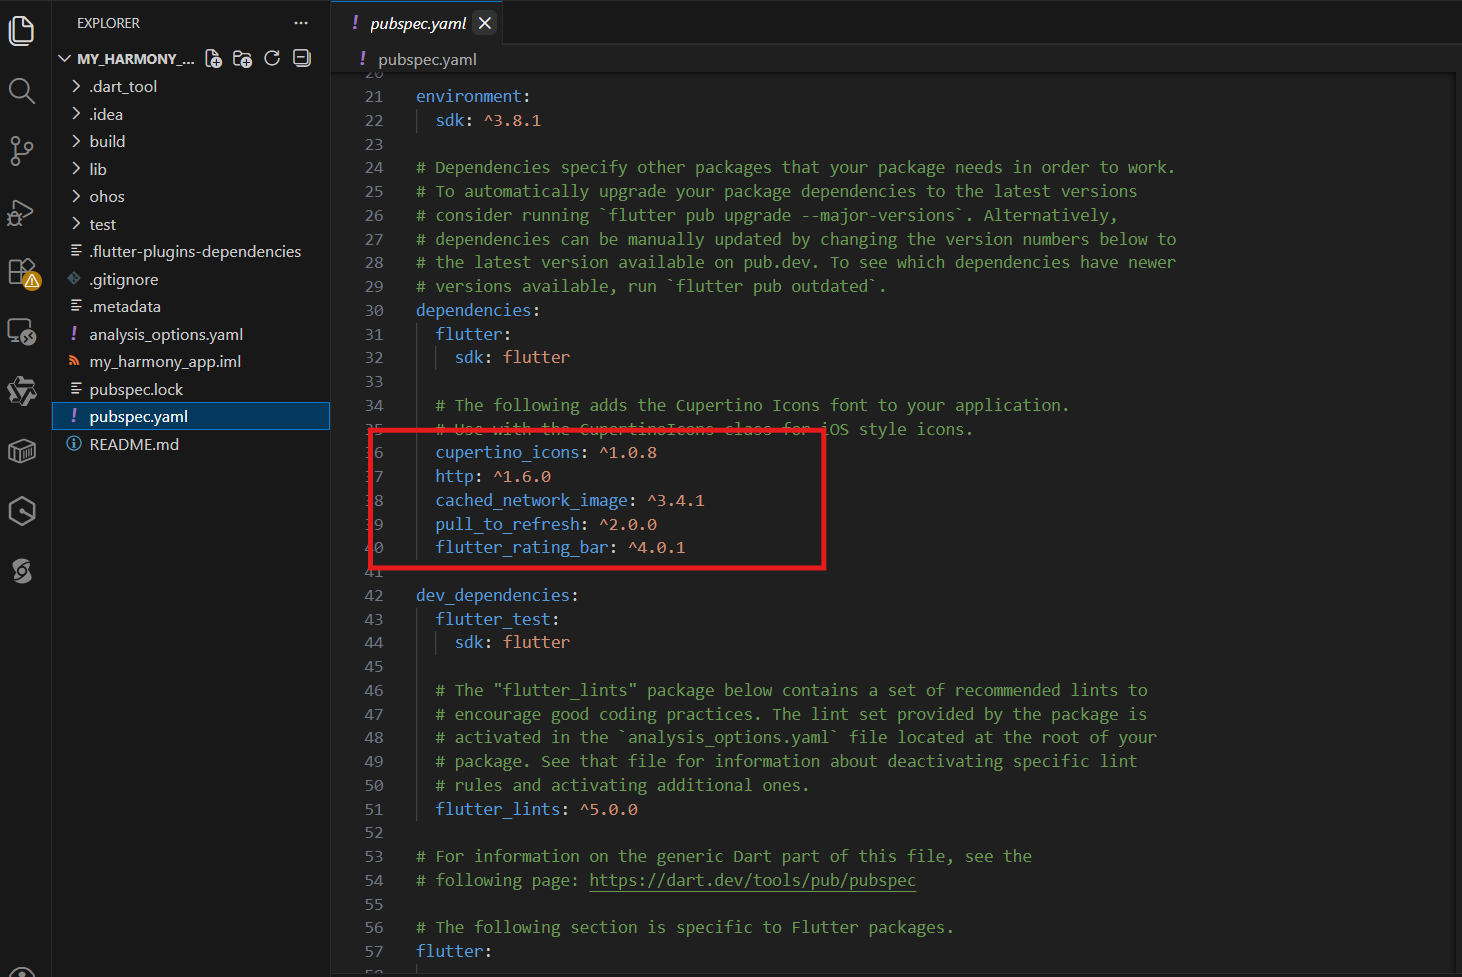Screen dimensions: 1462x977
Task: Open the Explorer view in activity bar
Action: coord(22,31)
